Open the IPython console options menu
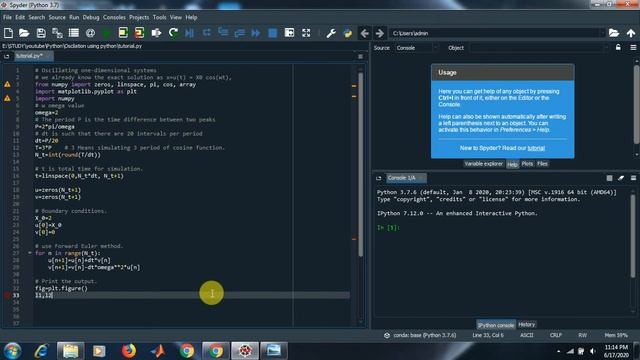This screenshot has height=360, width=640. [x=633, y=178]
